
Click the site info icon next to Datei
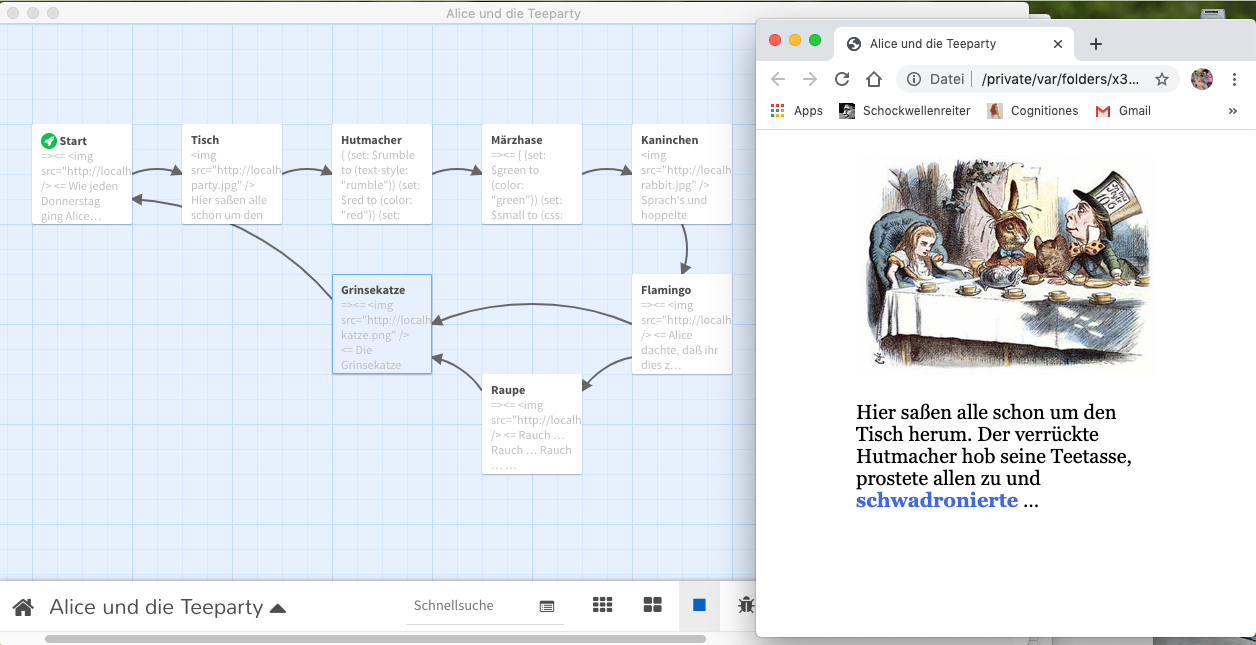pos(913,79)
